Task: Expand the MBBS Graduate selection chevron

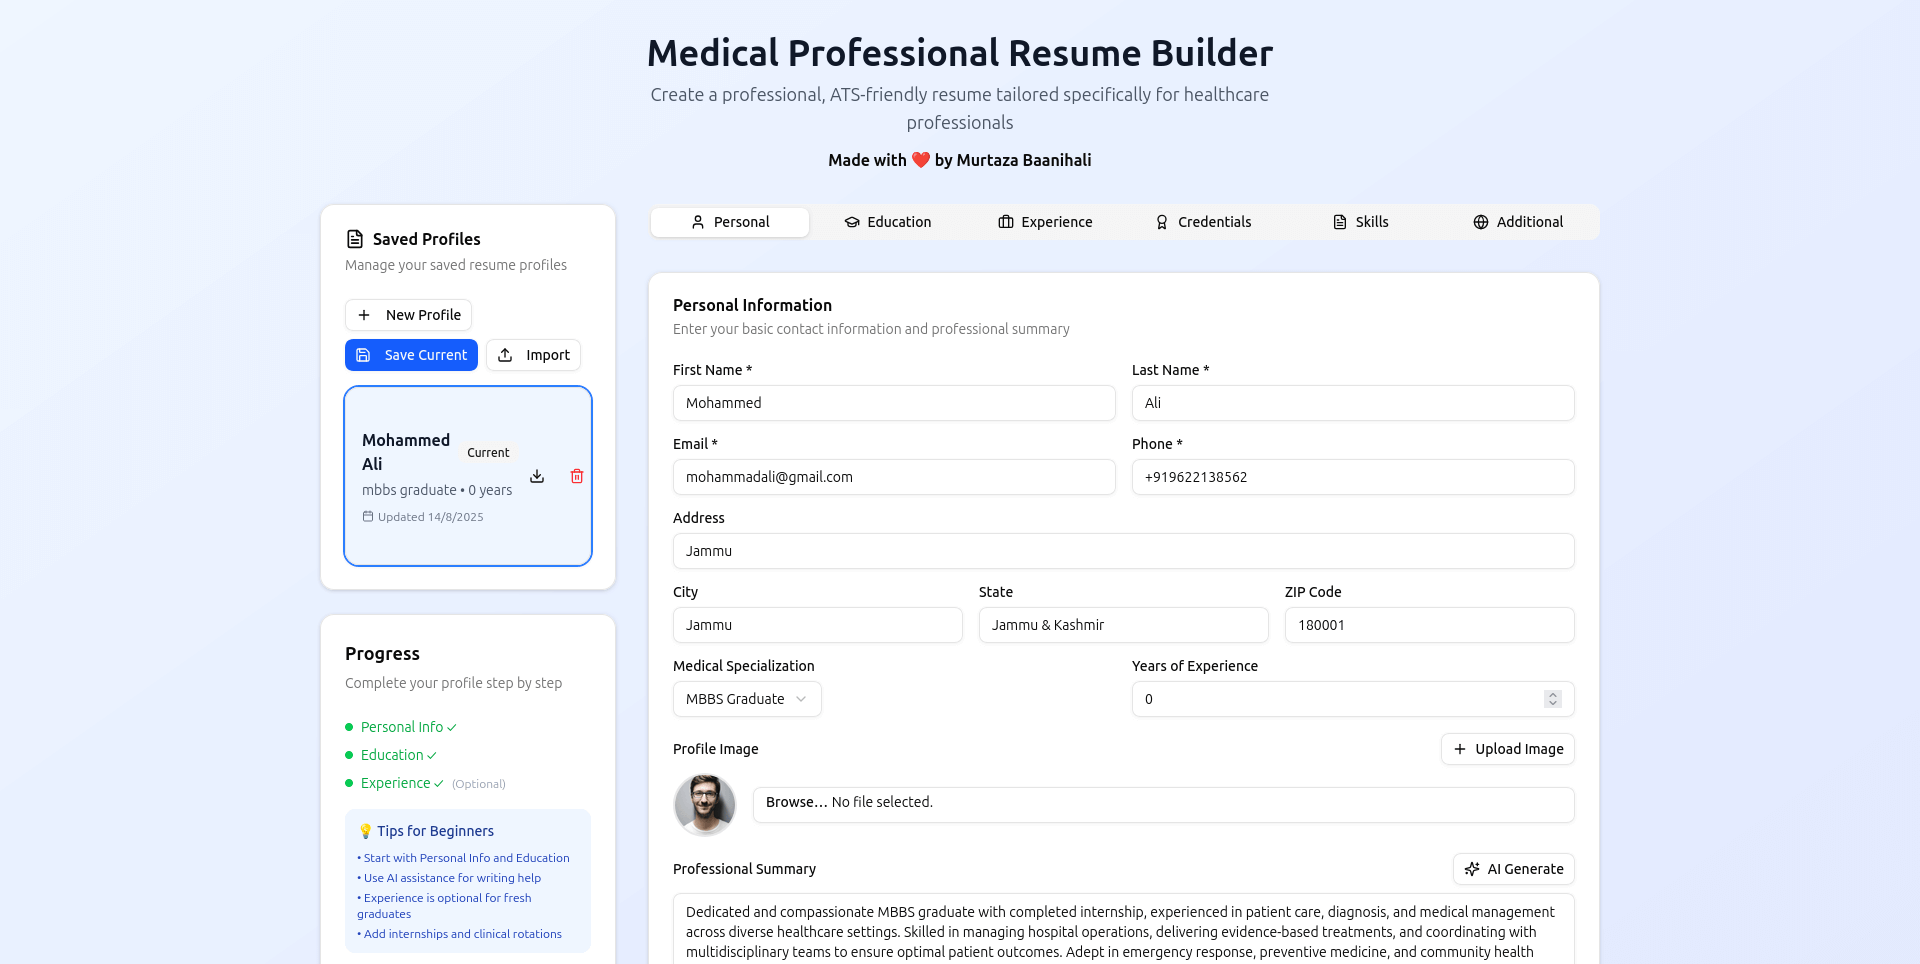Action: [801, 699]
